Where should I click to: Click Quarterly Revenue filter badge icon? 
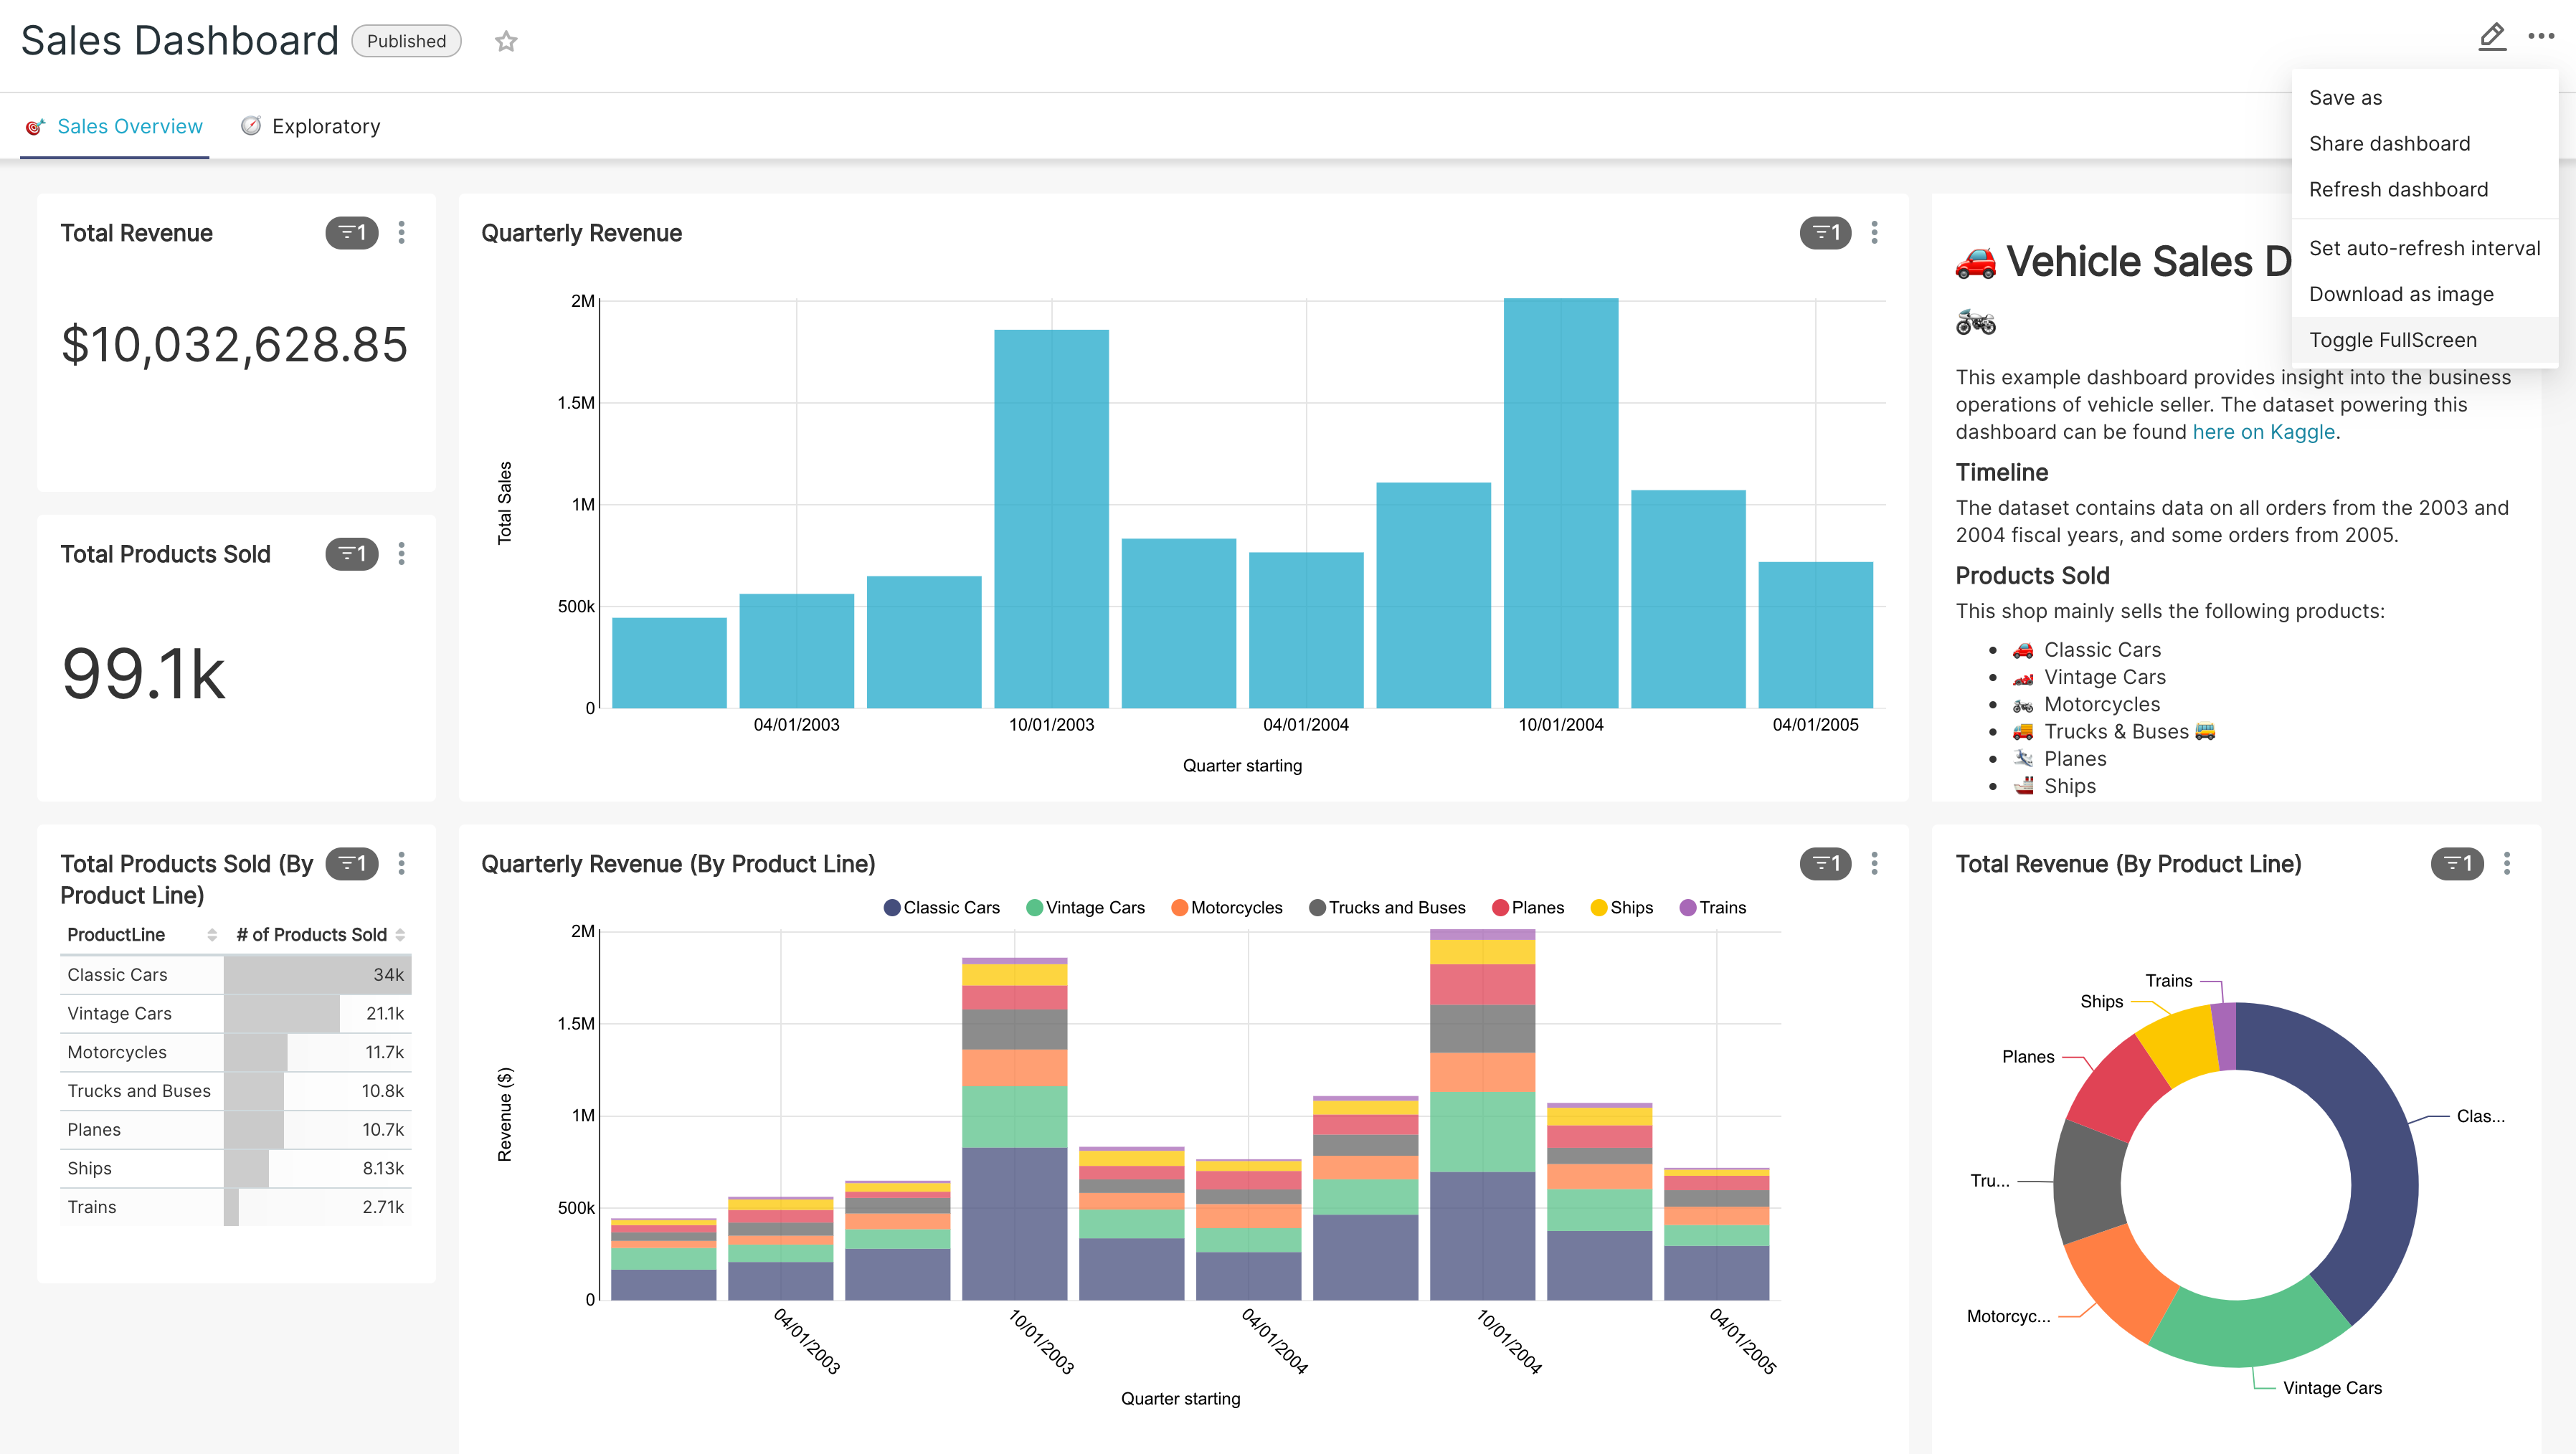[x=1825, y=232]
